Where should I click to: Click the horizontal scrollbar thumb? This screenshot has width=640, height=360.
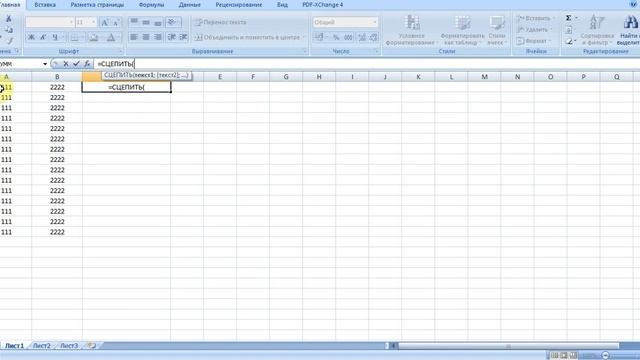point(509,346)
